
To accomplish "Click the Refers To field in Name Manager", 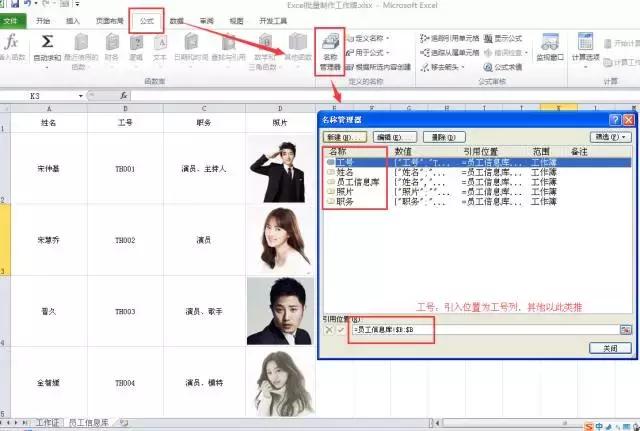I will 486,329.
